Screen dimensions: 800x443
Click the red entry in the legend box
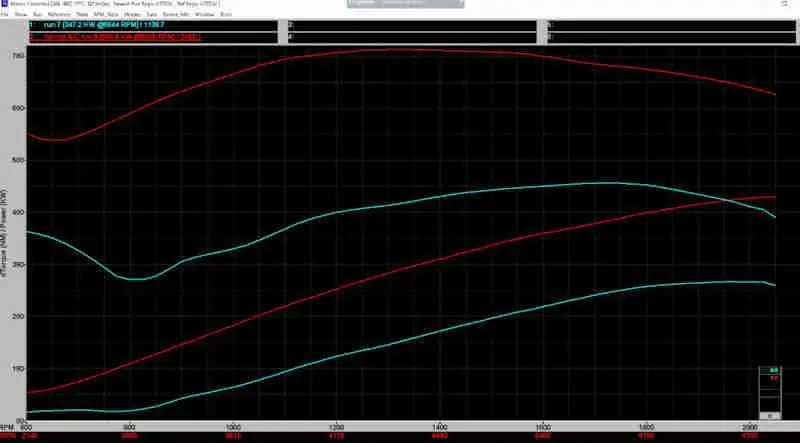pos(774,378)
